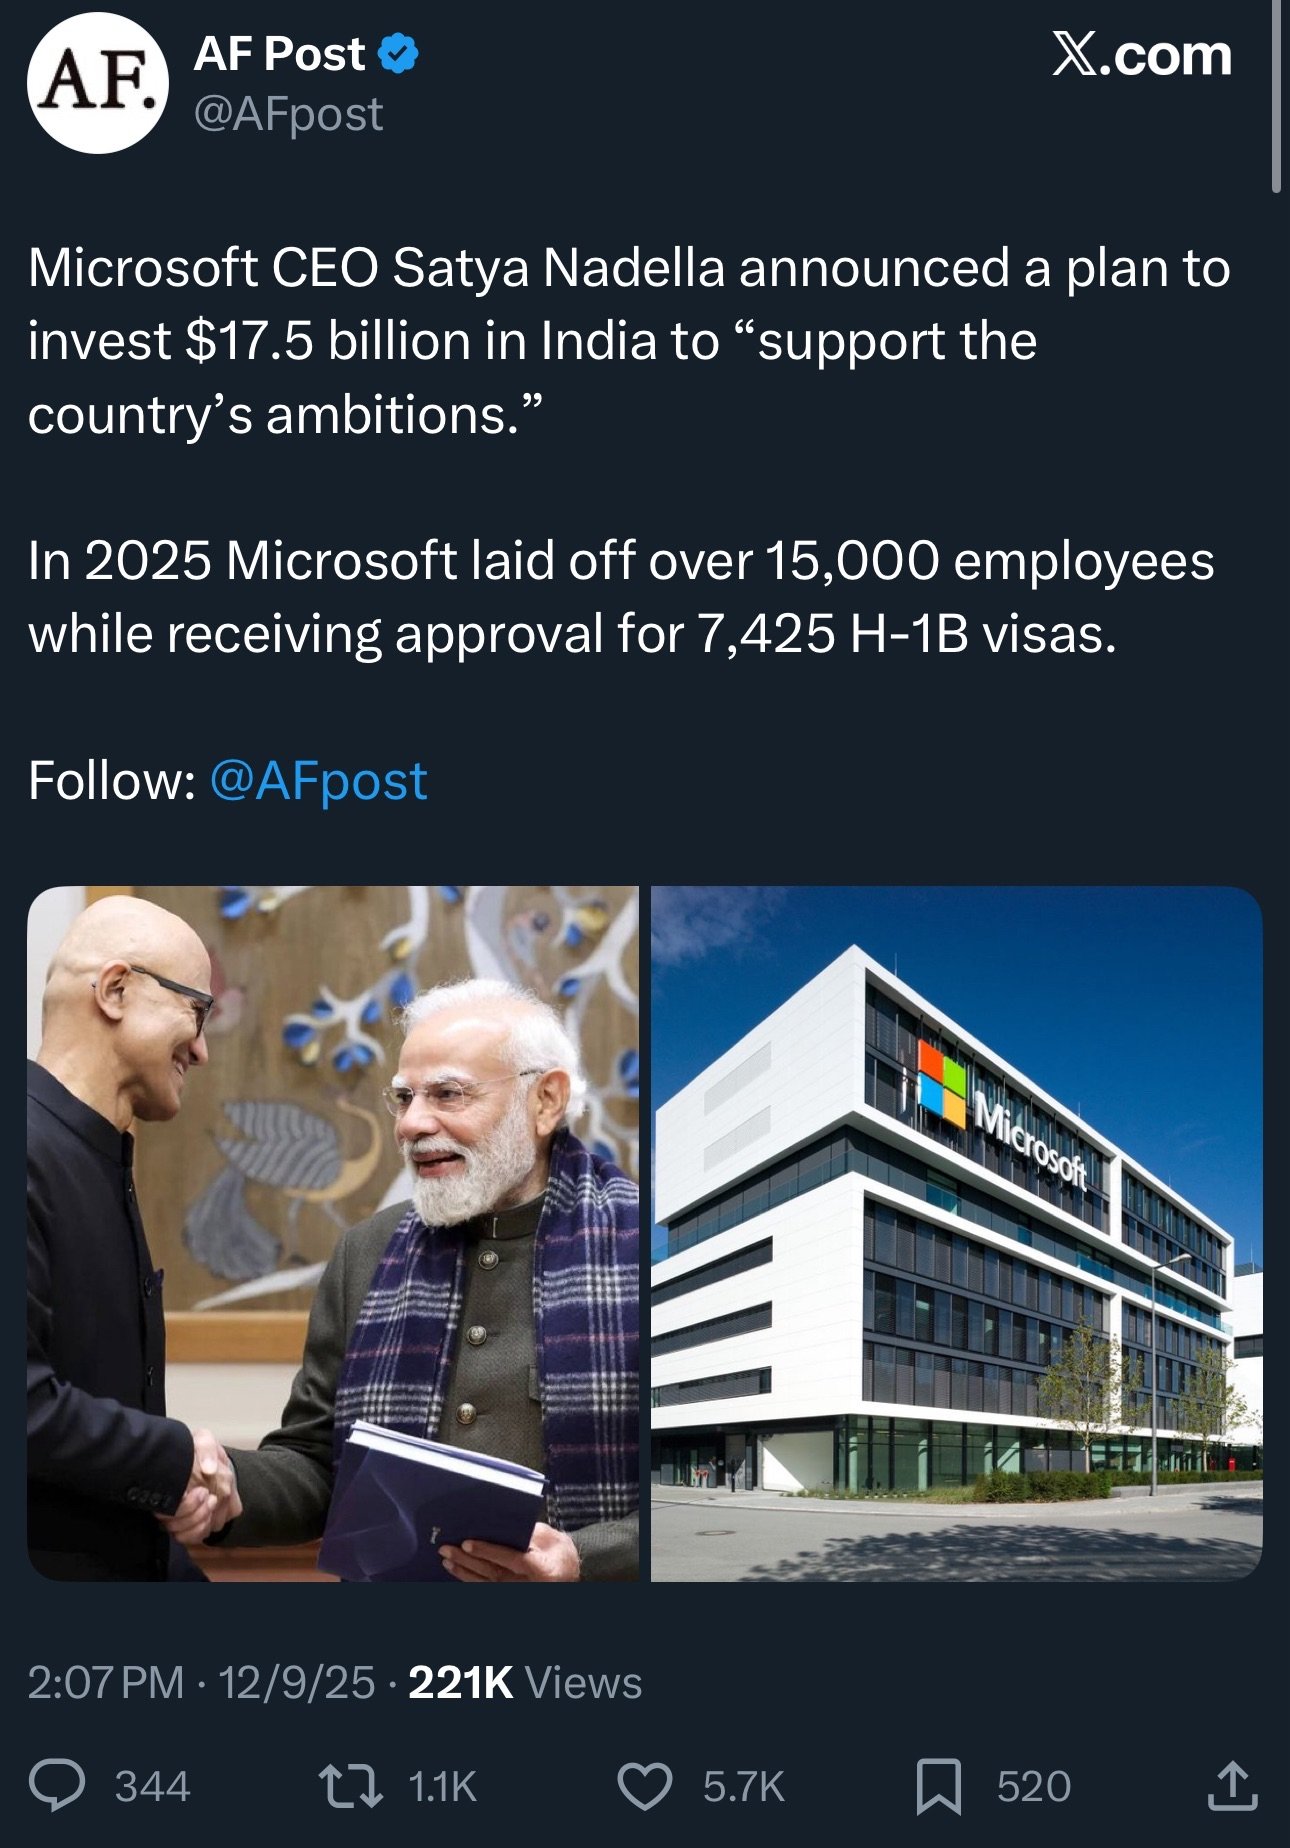Open the AF Post profile avatar
Viewport: 1290px width, 1848px height.
click(x=98, y=84)
